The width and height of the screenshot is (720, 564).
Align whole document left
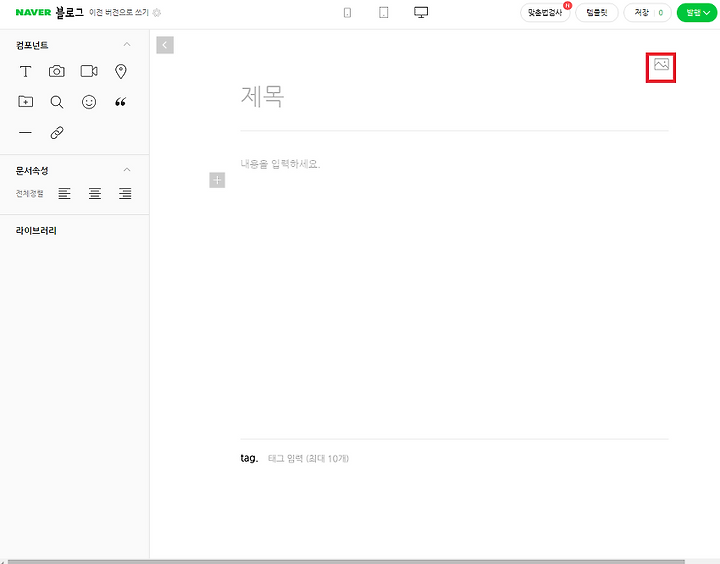pos(64,193)
